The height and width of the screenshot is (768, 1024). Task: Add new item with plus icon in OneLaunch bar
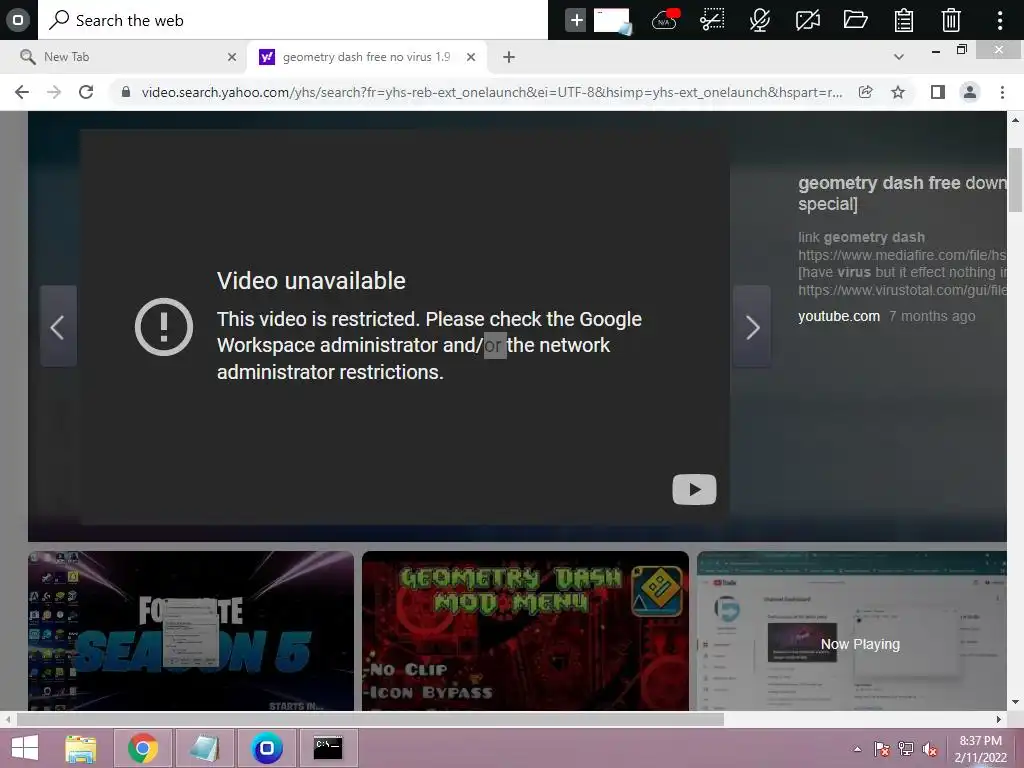576,20
